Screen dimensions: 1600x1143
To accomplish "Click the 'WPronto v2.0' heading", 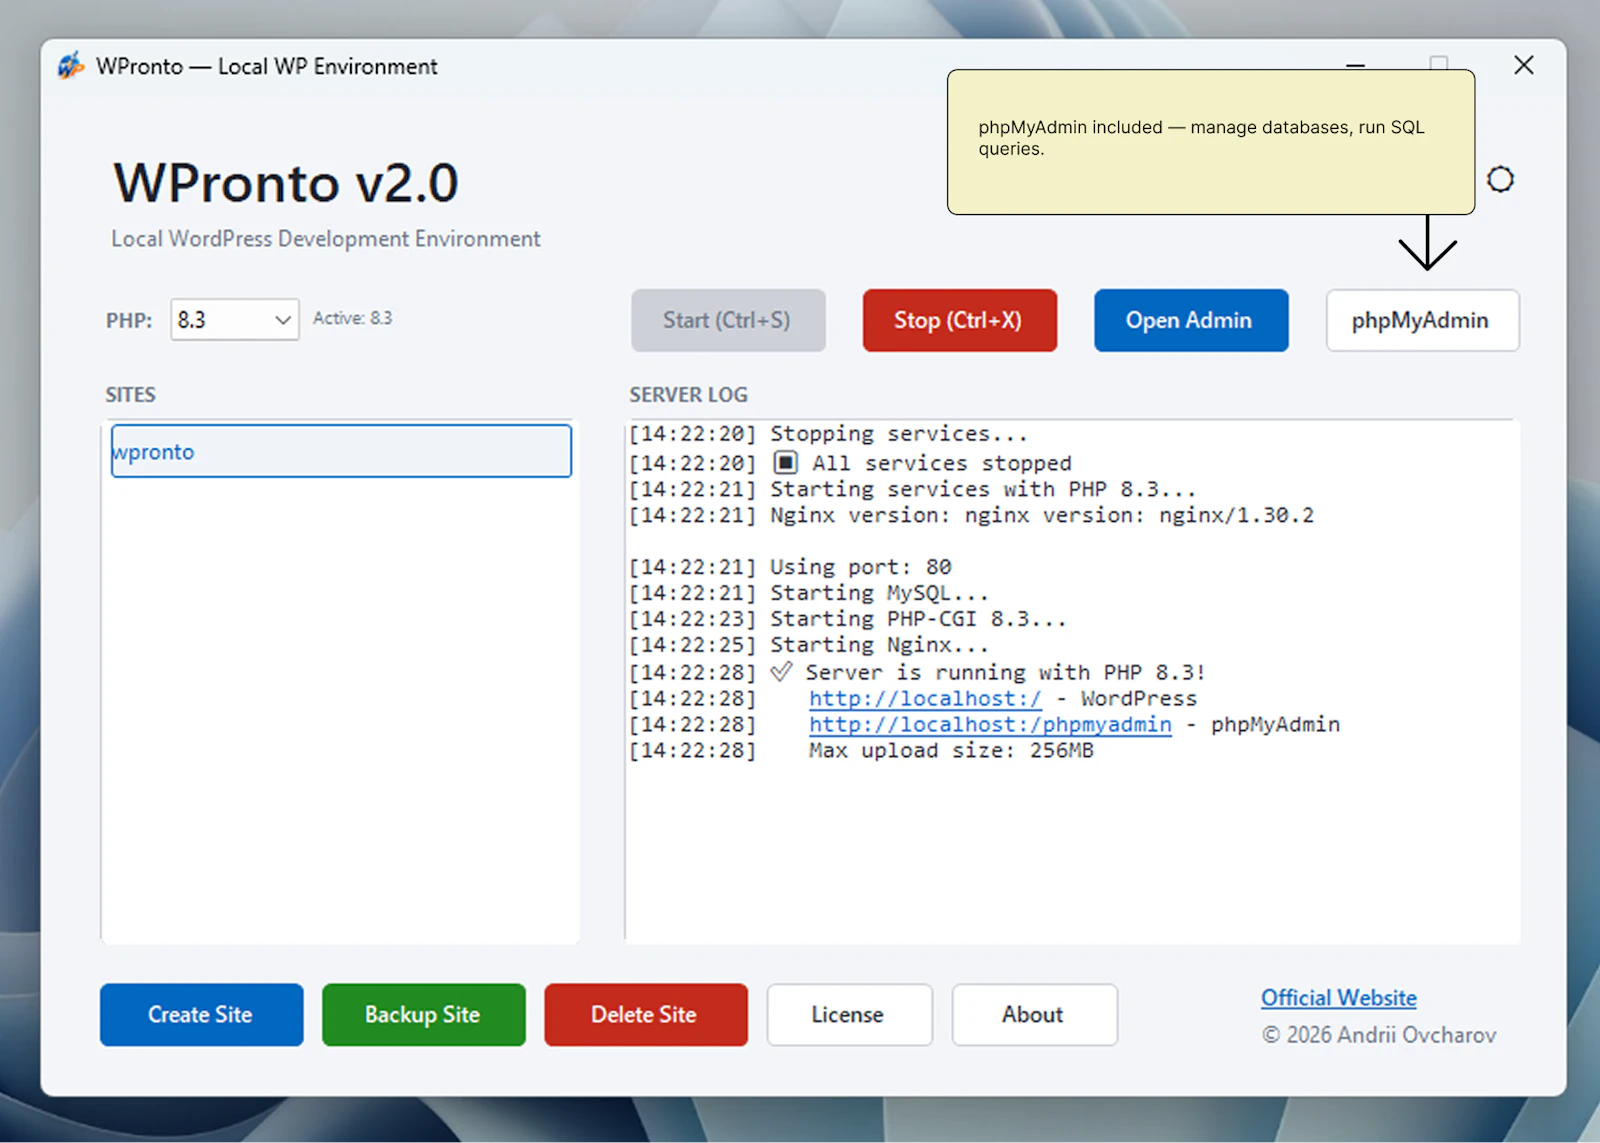I will (286, 184).
